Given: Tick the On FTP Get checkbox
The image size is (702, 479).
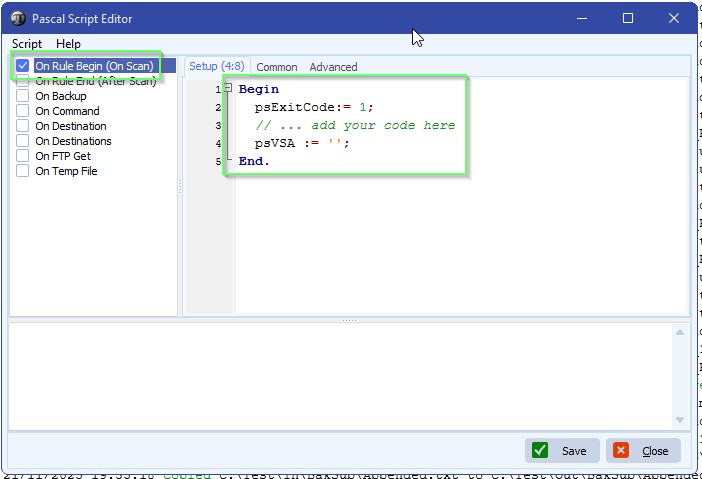Looking at the screenshot, I should click(22, 156).
